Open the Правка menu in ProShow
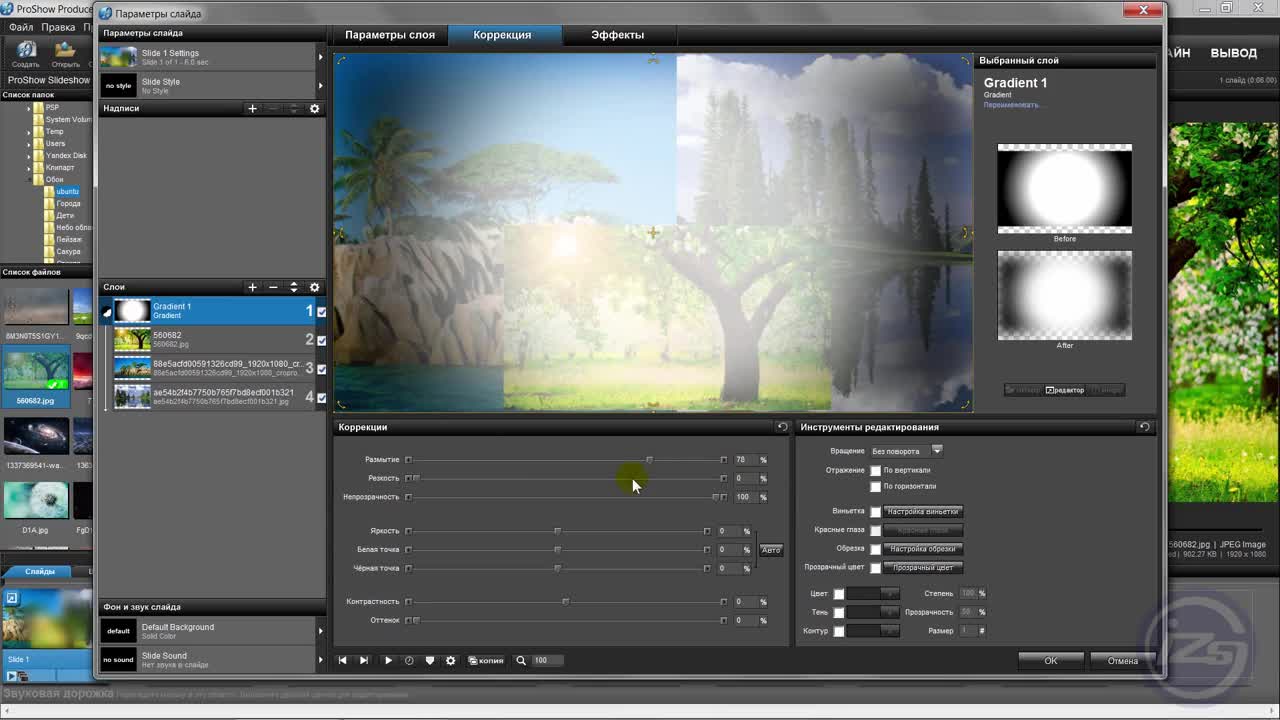 point(58,27)
